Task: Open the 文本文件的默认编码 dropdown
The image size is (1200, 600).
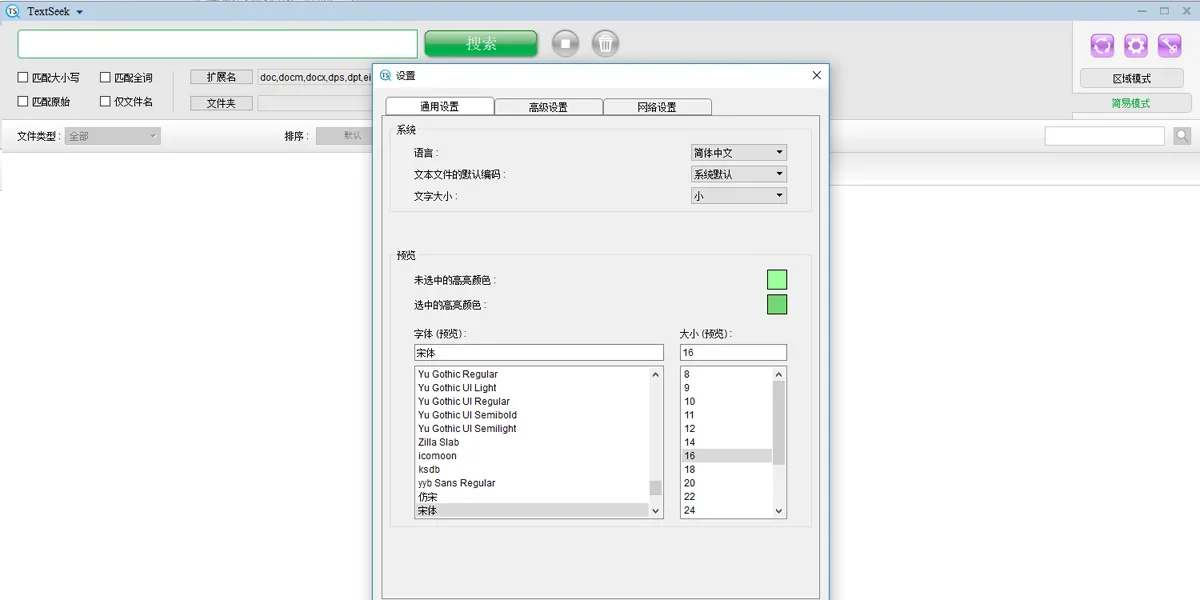Action: click(739, 174)
